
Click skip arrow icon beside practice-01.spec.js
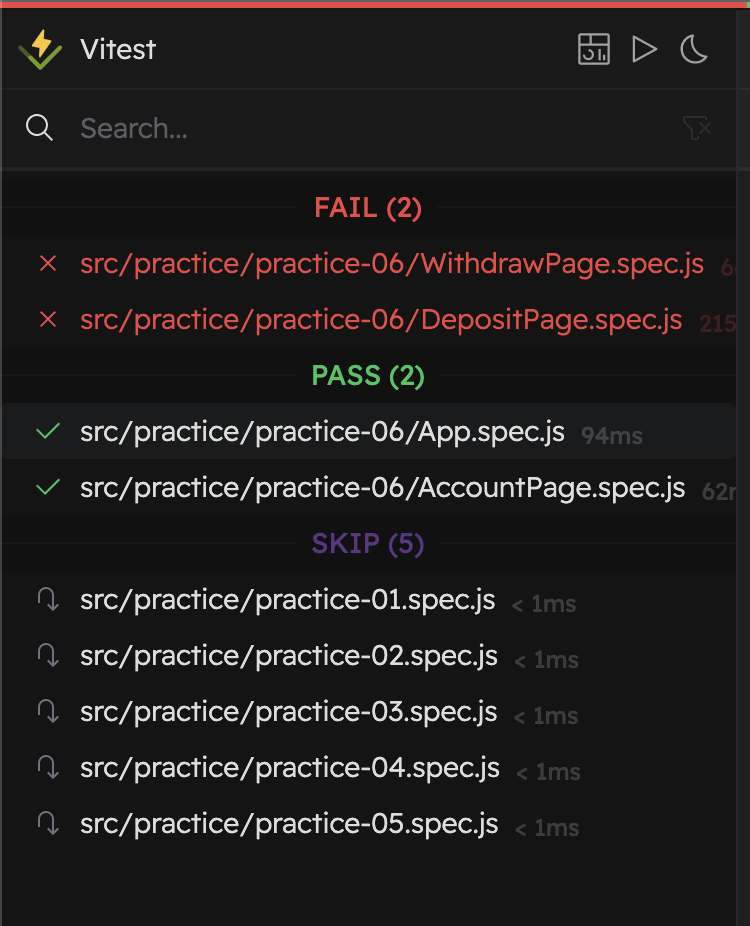[x=48, y=599]
